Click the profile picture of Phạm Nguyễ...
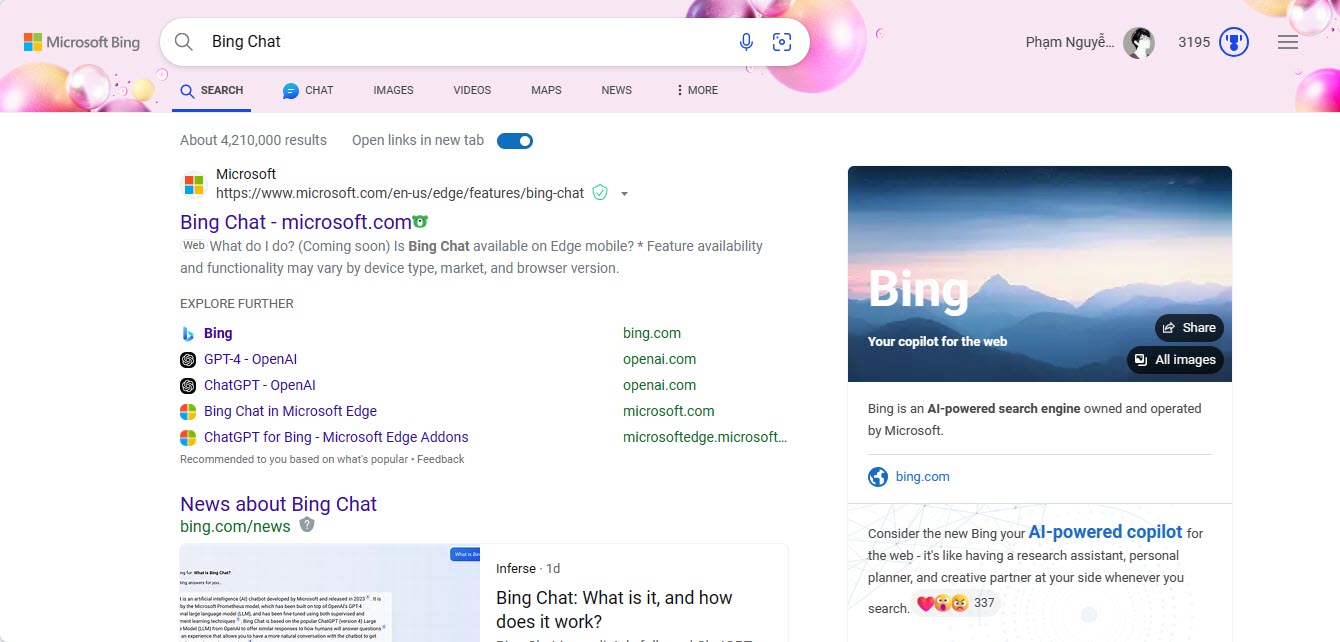 [1139, 42]
